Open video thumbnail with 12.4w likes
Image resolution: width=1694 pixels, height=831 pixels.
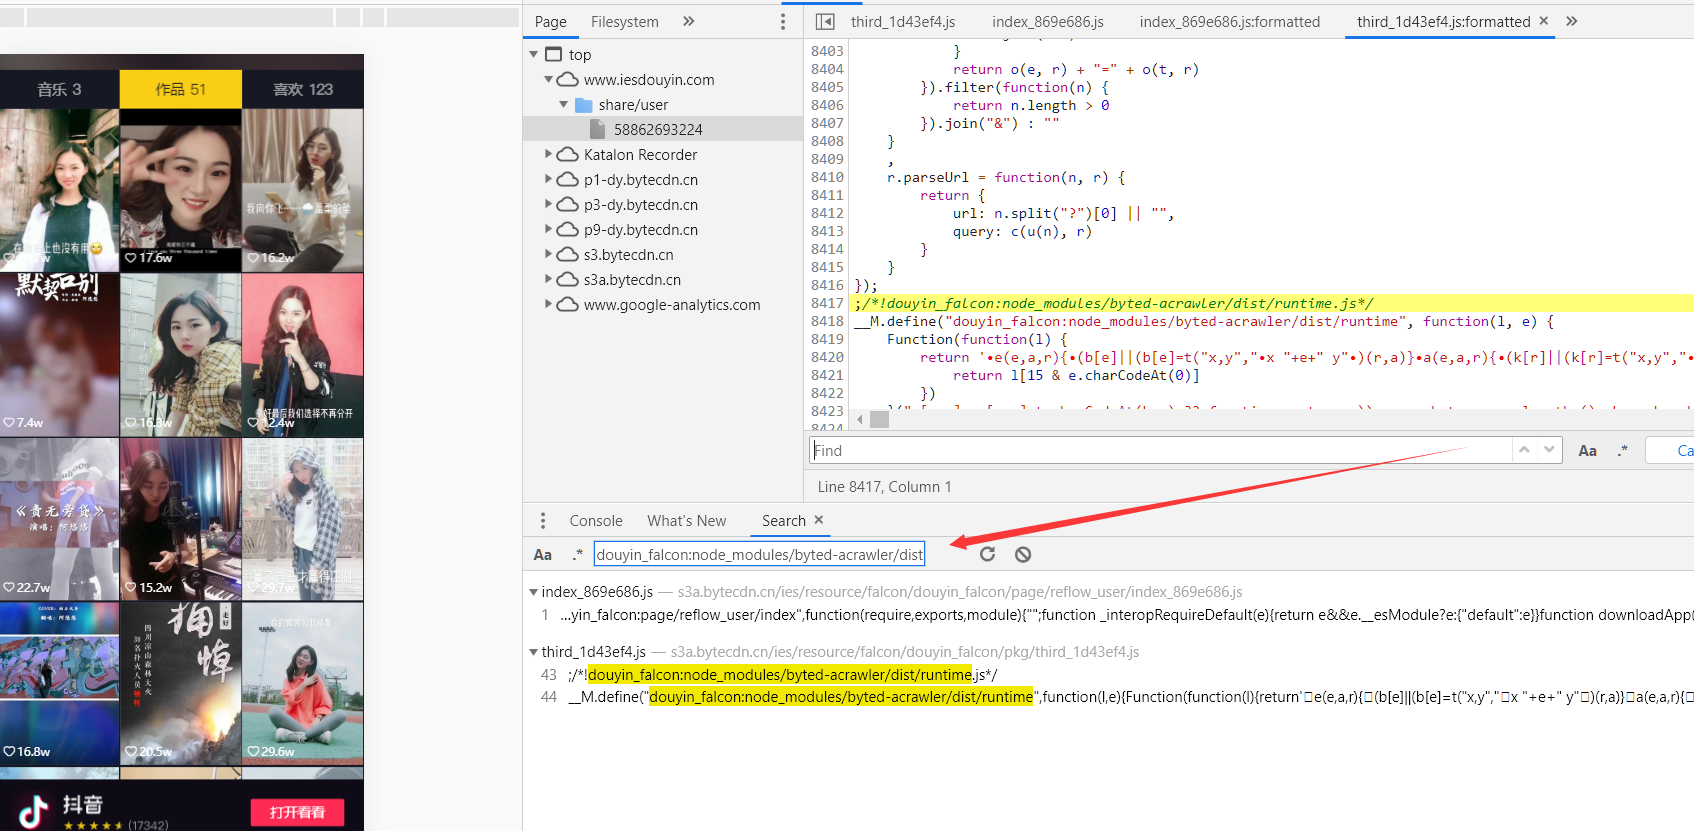pos(303,355)
